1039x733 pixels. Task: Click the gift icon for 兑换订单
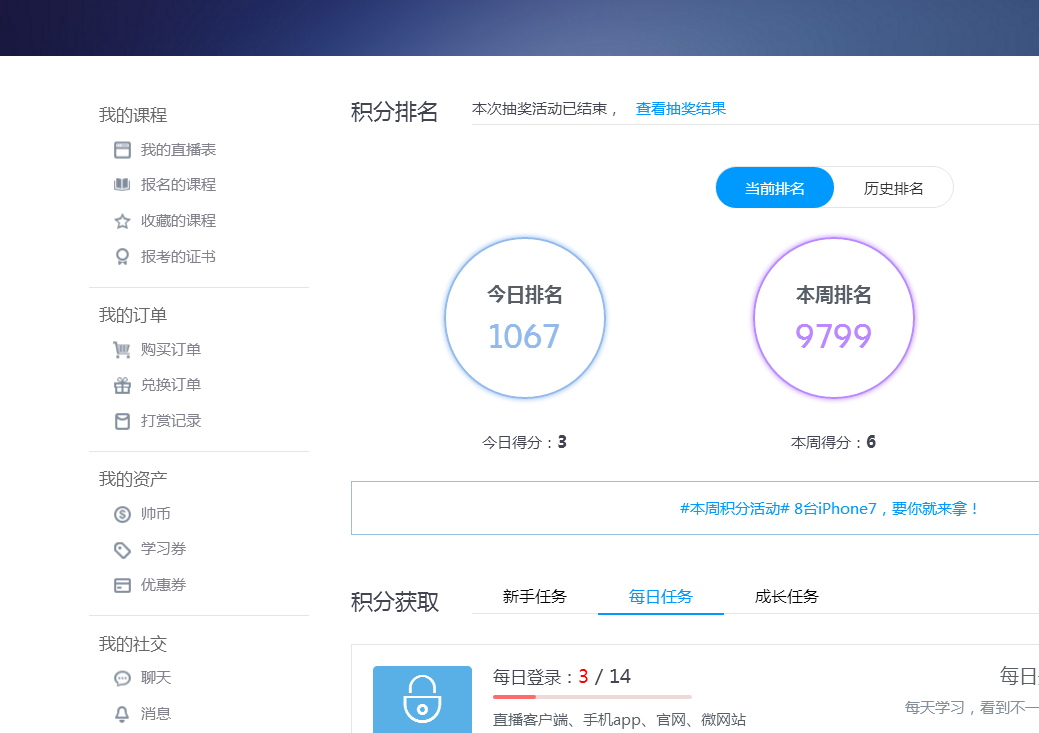[122, 385]
